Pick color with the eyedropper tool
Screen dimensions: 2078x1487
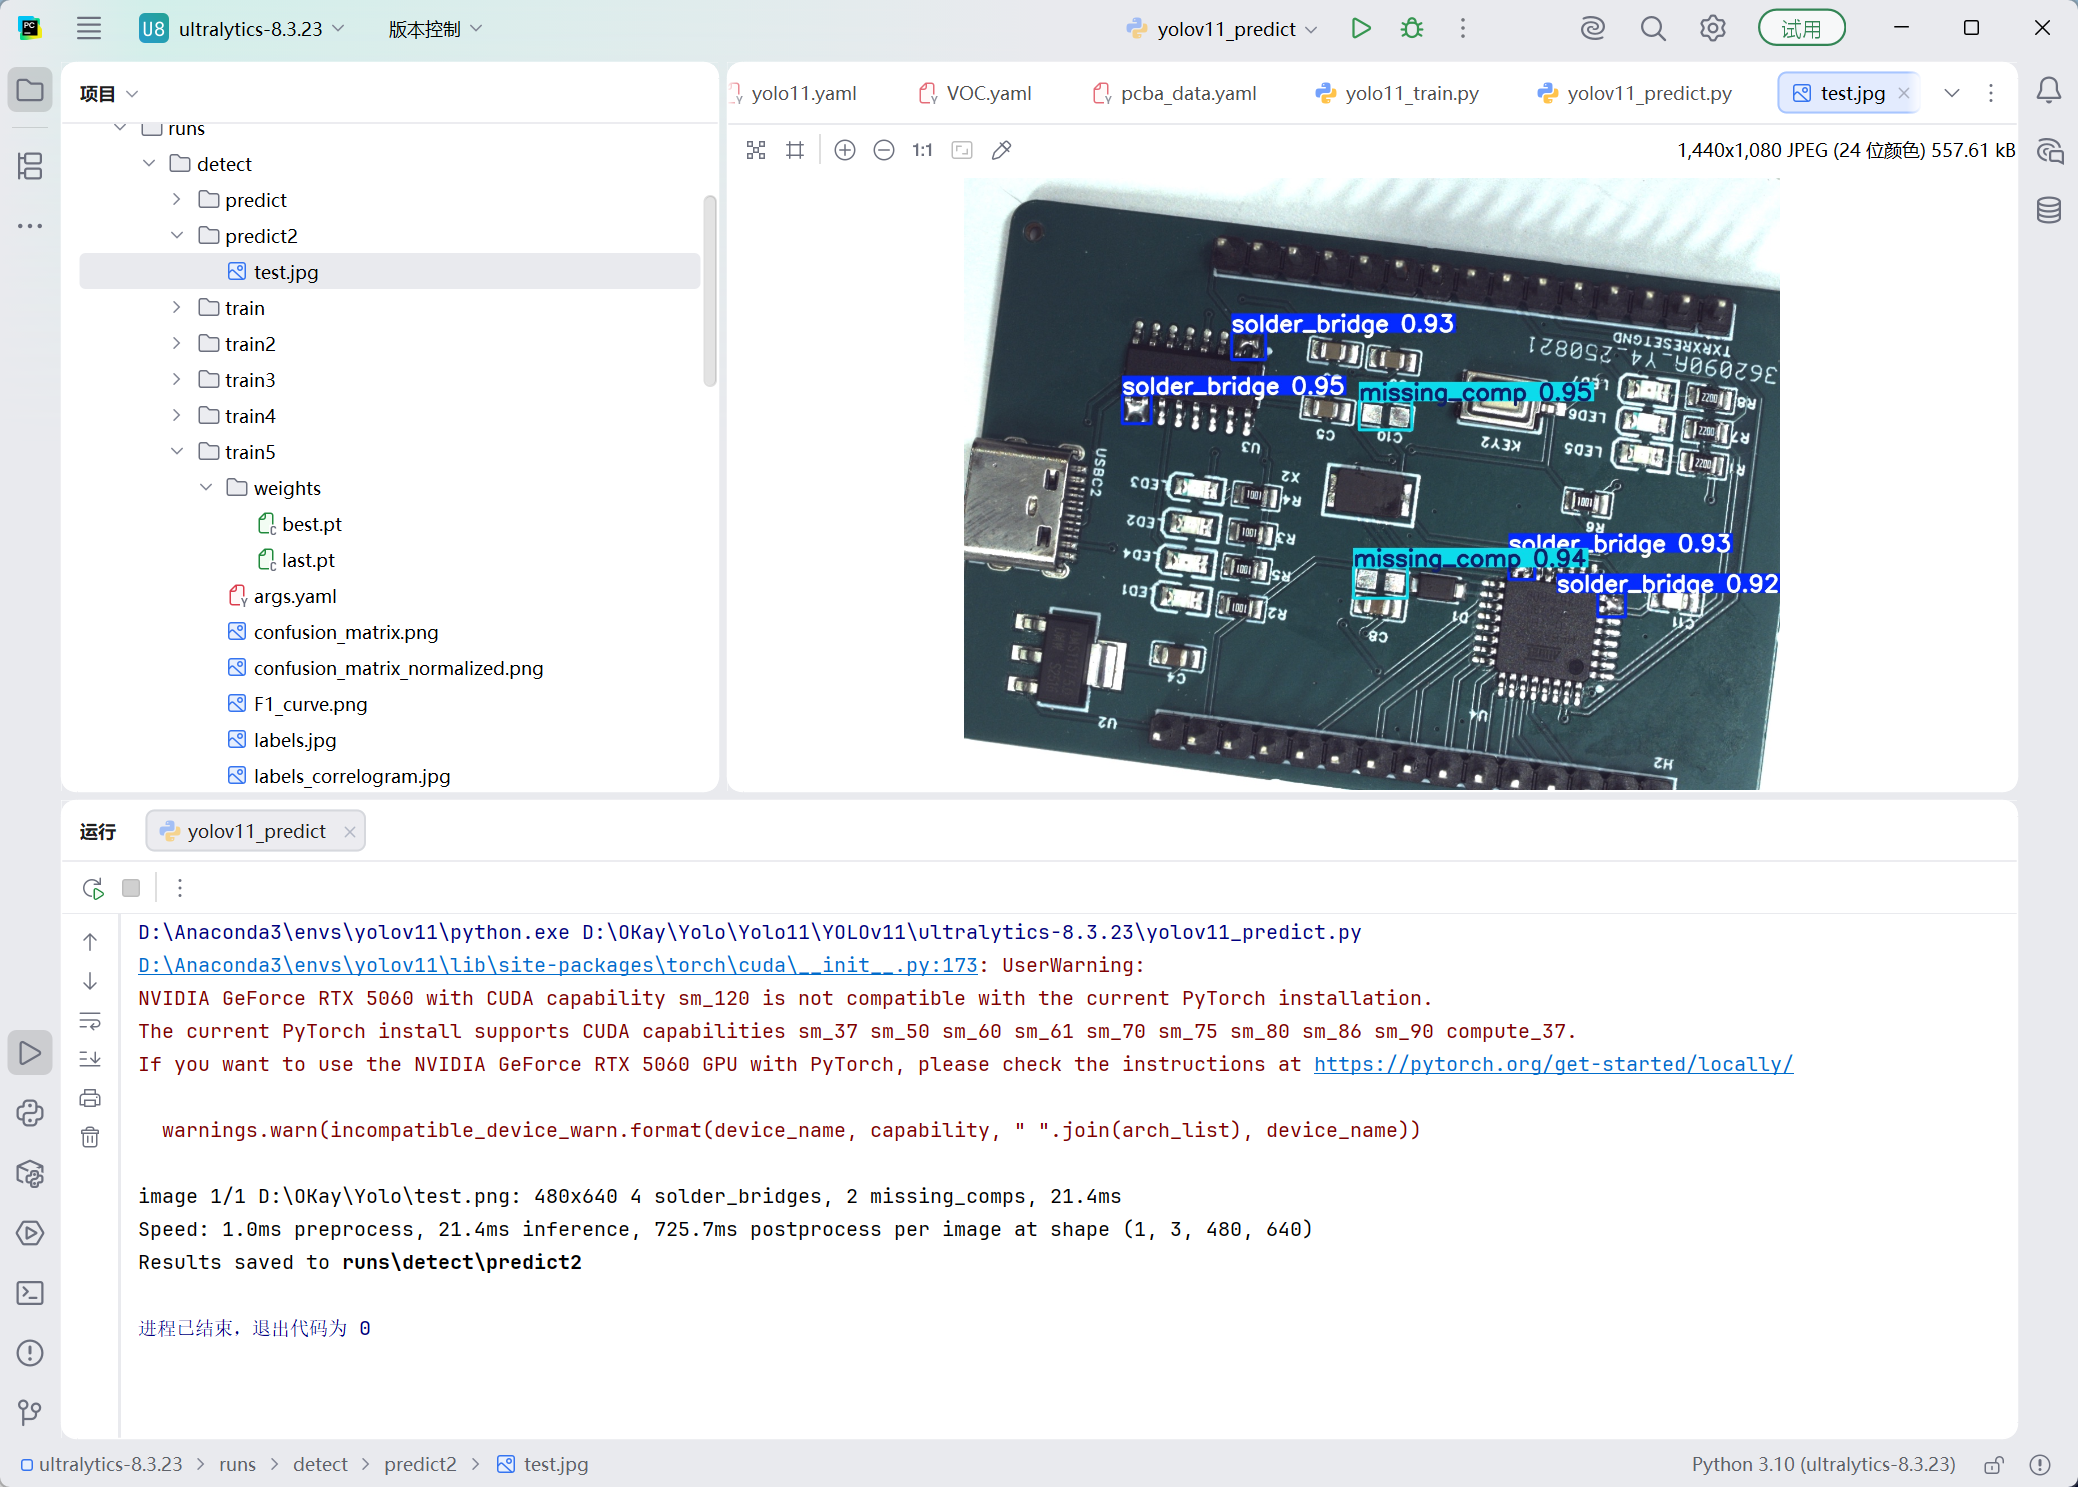coord(1001,150)
